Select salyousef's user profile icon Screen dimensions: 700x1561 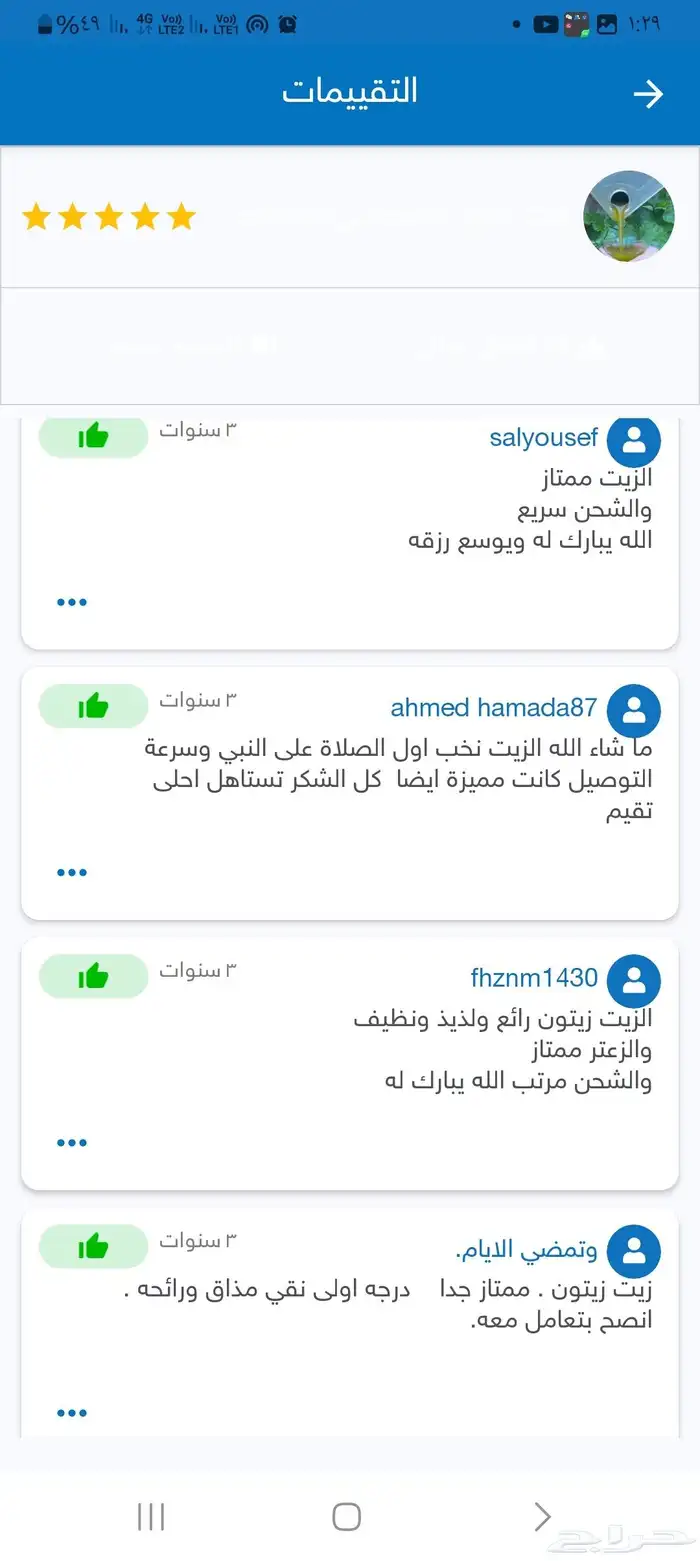(634, 440)
